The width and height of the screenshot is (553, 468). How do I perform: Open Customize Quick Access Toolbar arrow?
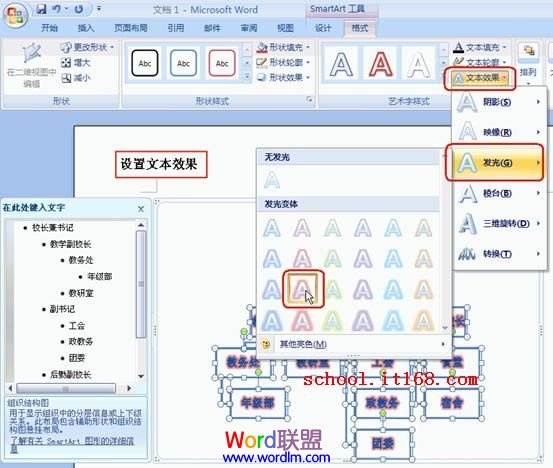(x=99, y=8)
